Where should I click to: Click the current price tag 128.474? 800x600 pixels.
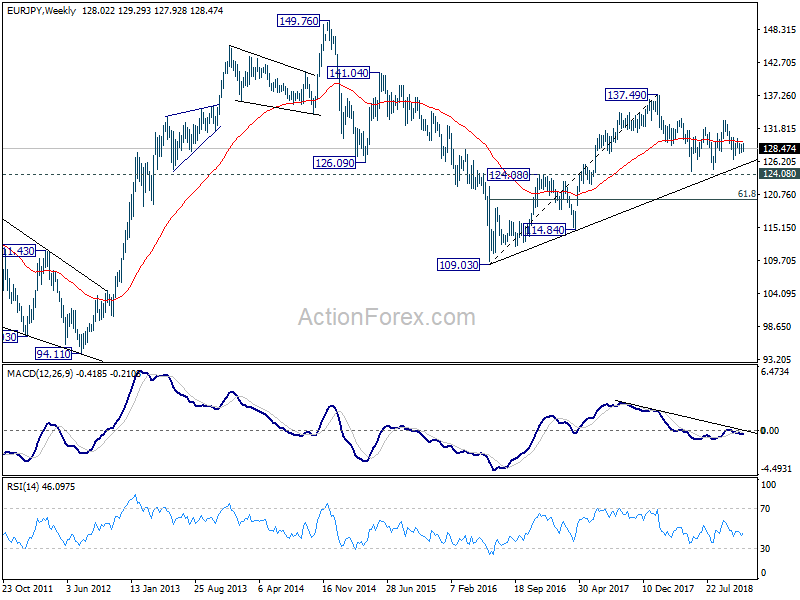[779, 148]
